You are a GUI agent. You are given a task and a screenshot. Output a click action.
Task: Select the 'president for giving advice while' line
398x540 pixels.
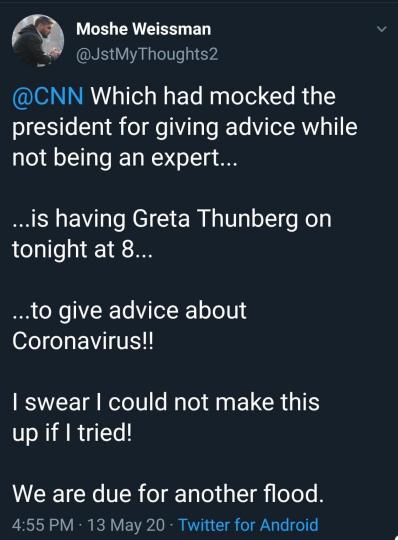[185, 127]
